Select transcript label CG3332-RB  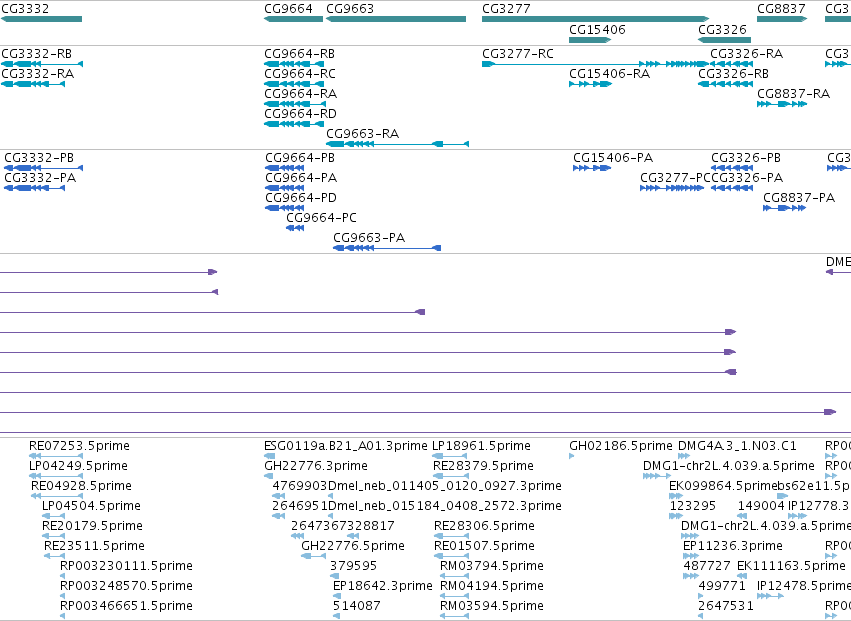tap(36, 54)
